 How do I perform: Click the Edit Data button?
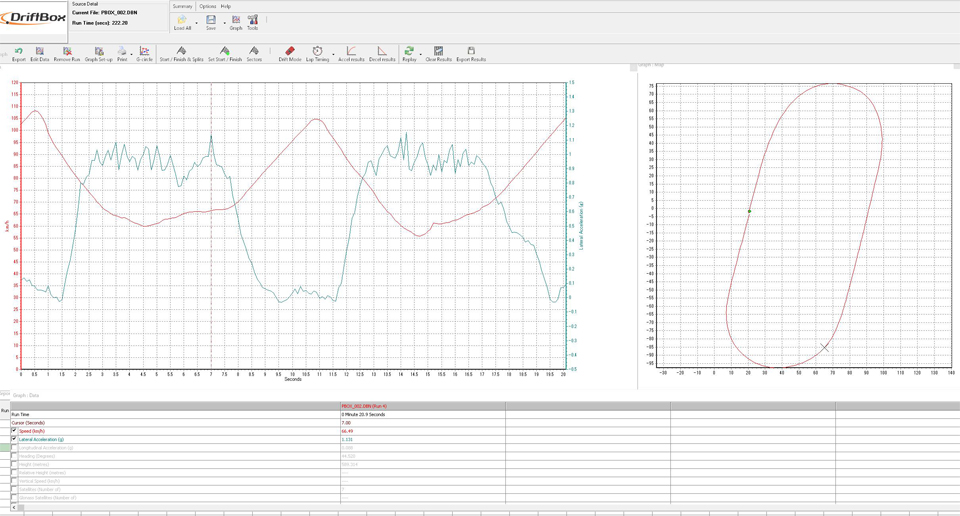[40, 53]
